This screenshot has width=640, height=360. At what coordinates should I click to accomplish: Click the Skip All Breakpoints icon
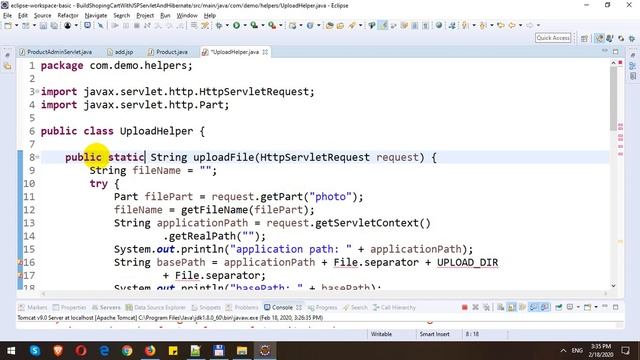pos(100,25)
